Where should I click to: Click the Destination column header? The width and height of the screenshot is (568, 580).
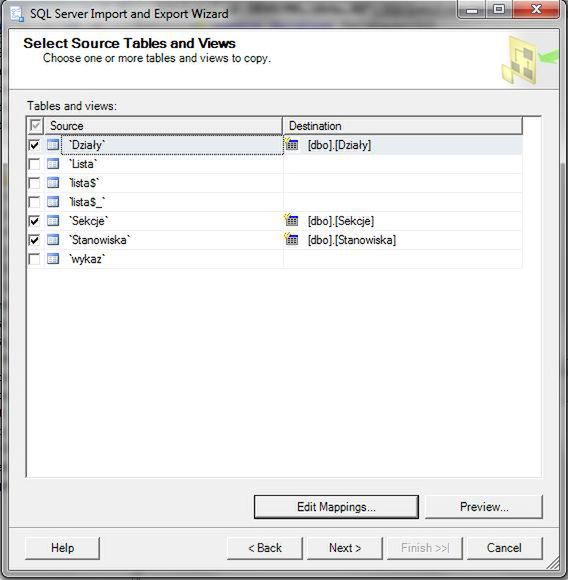pyautogui.click(x=403, y=126)
